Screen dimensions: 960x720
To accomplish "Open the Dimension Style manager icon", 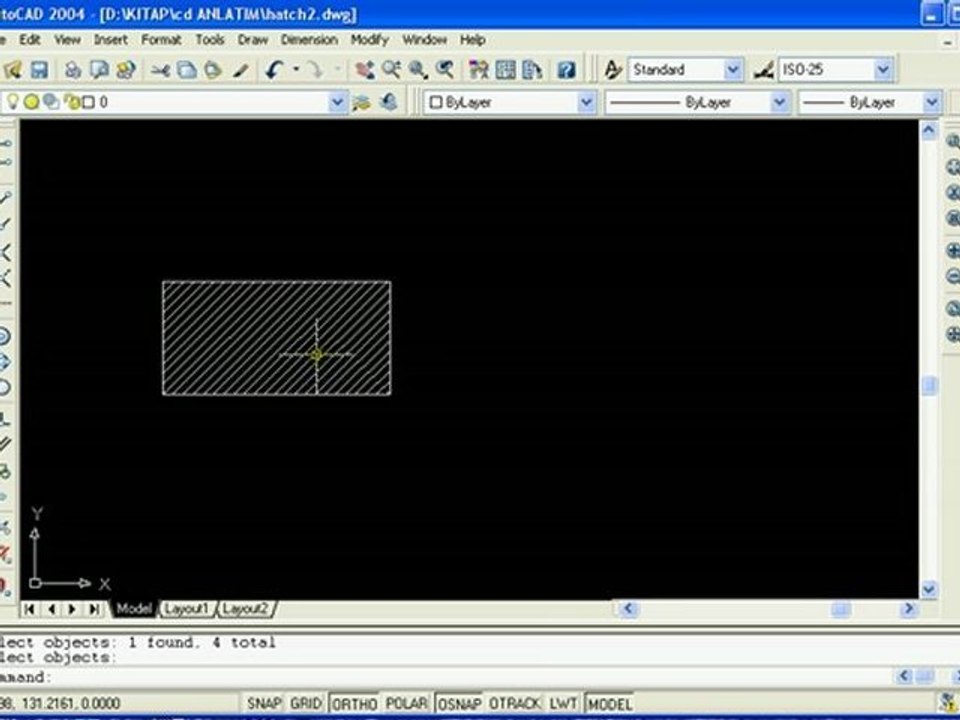I will click(x=763, y=70).
